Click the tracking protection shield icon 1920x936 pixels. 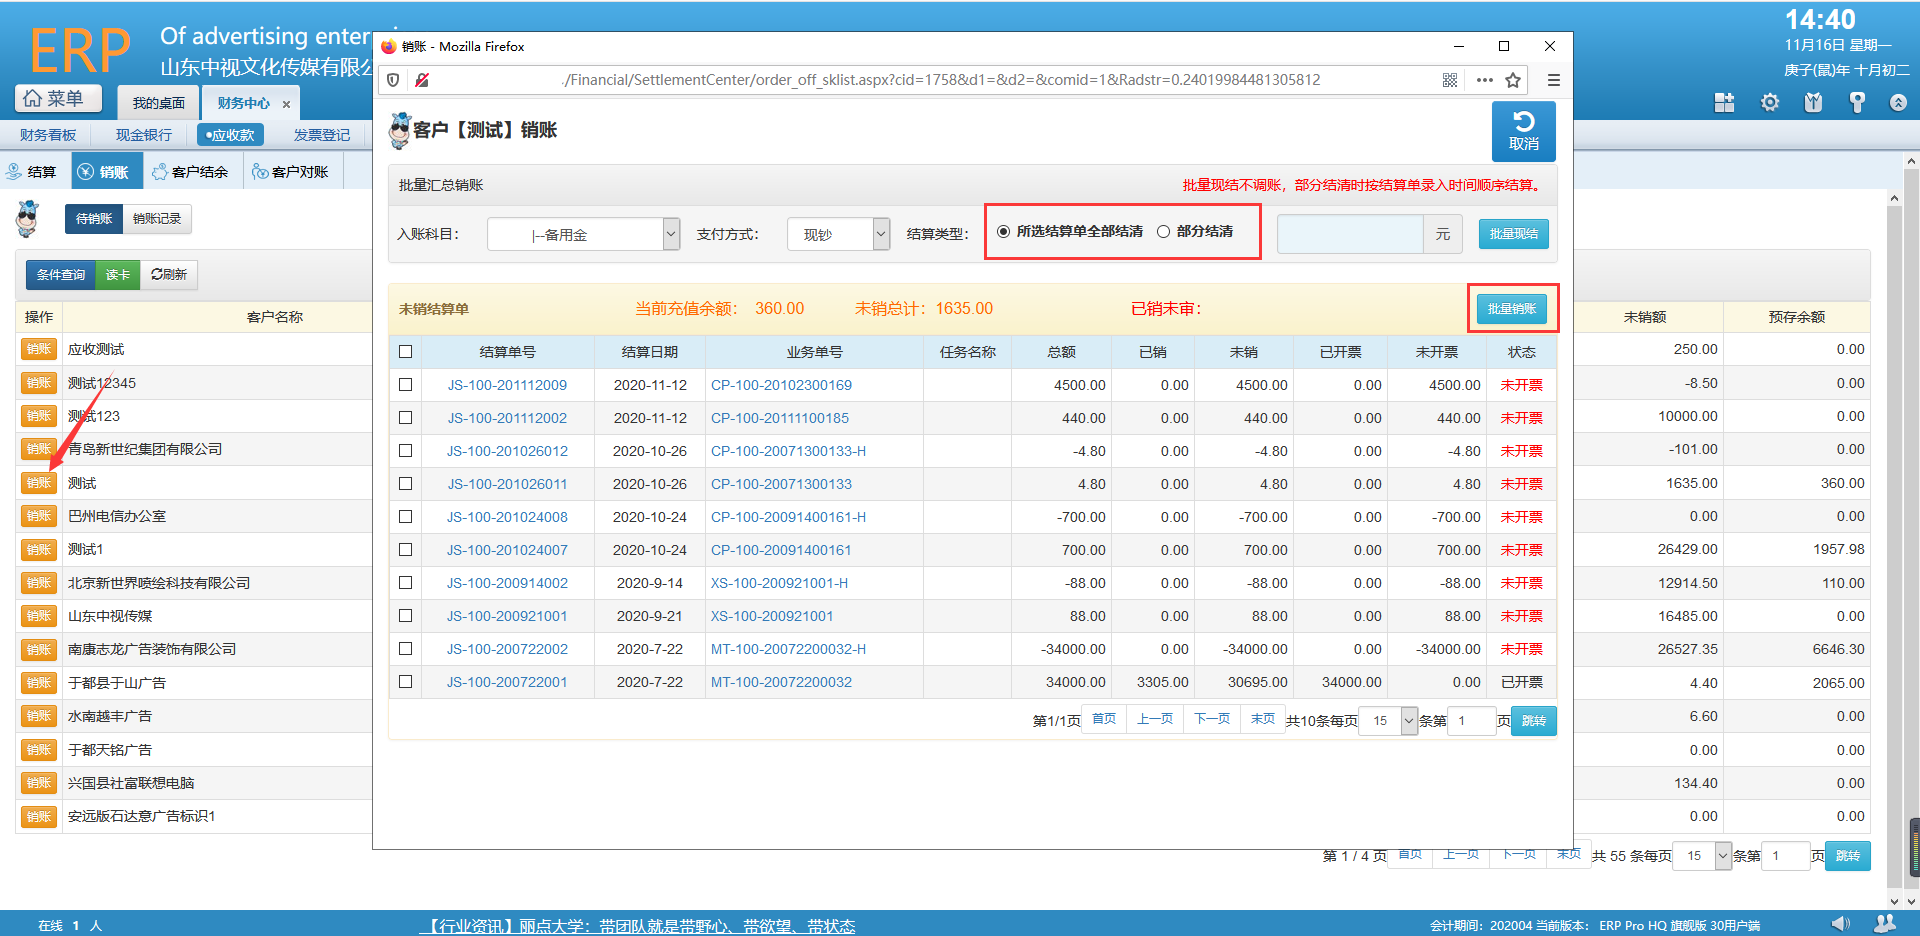pyautogui.click(x=393, y=80)
